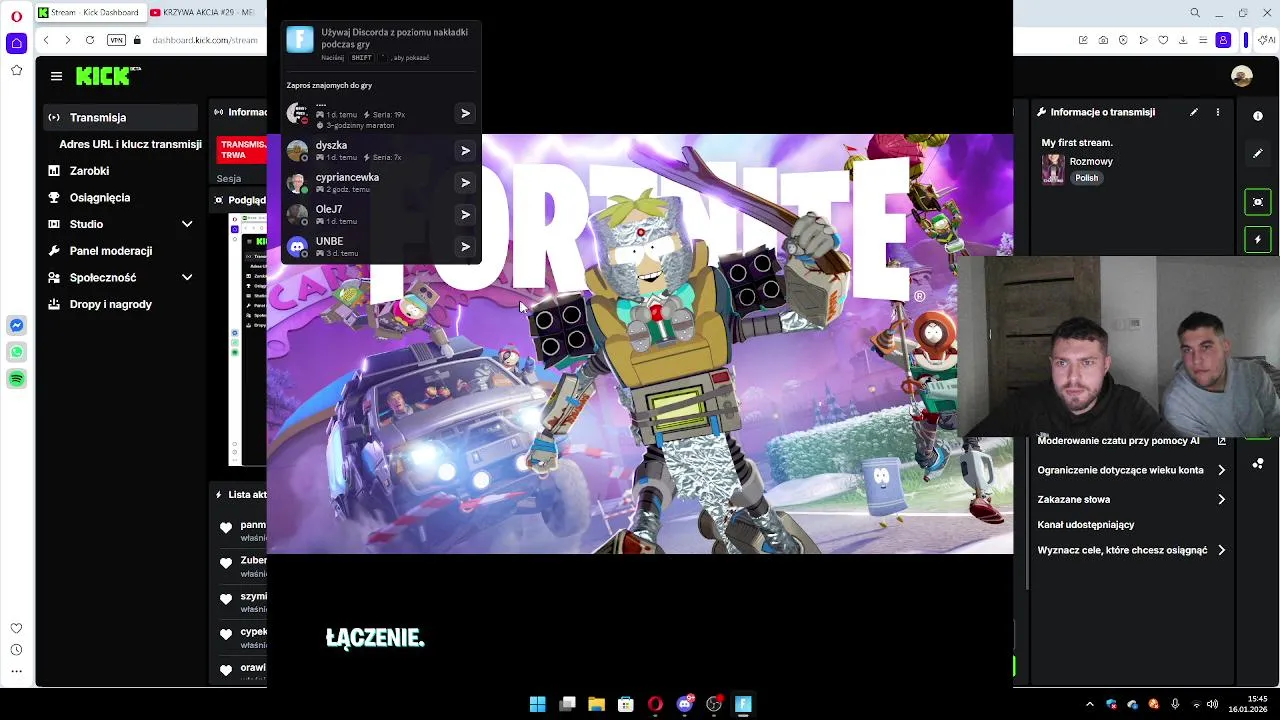Image resolution: width=1280 pixels, height=720 pixels.
Task: Invite OleJ7 to the game
Action: pyautogui.click(x=465, y=215)
